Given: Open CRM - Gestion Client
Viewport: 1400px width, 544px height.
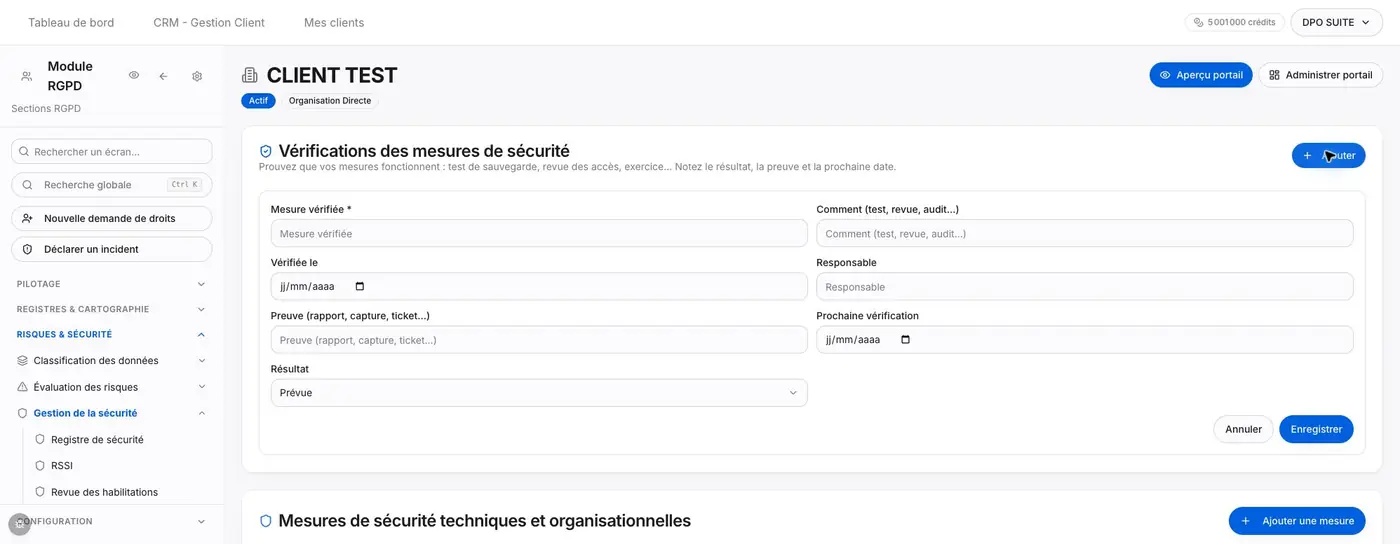Looking at the screenshot, I should [x=209, y=22].
